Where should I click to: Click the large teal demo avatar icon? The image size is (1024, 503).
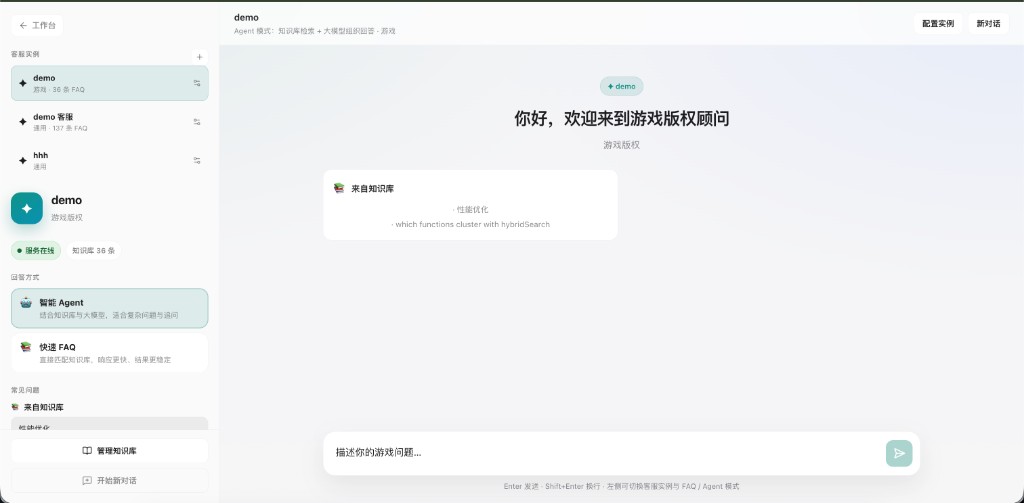pos(27,208)
